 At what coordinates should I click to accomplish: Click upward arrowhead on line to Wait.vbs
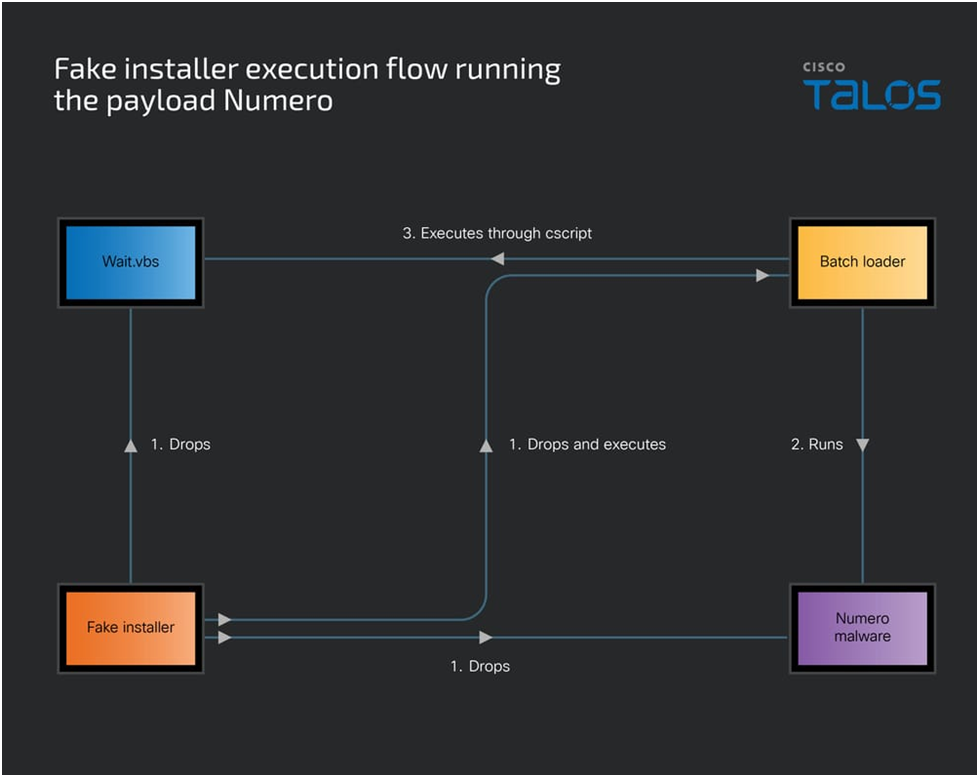coord(131,445)
